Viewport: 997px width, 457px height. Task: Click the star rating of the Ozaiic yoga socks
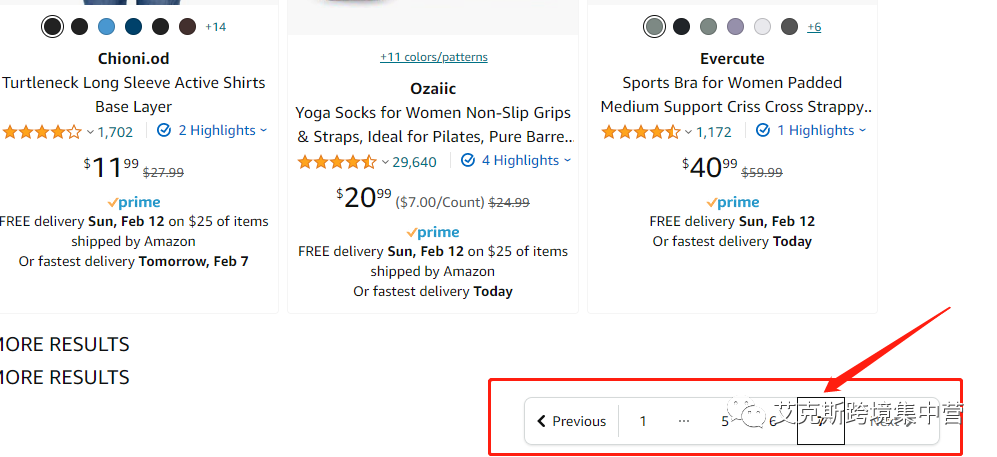coord(337,161)
